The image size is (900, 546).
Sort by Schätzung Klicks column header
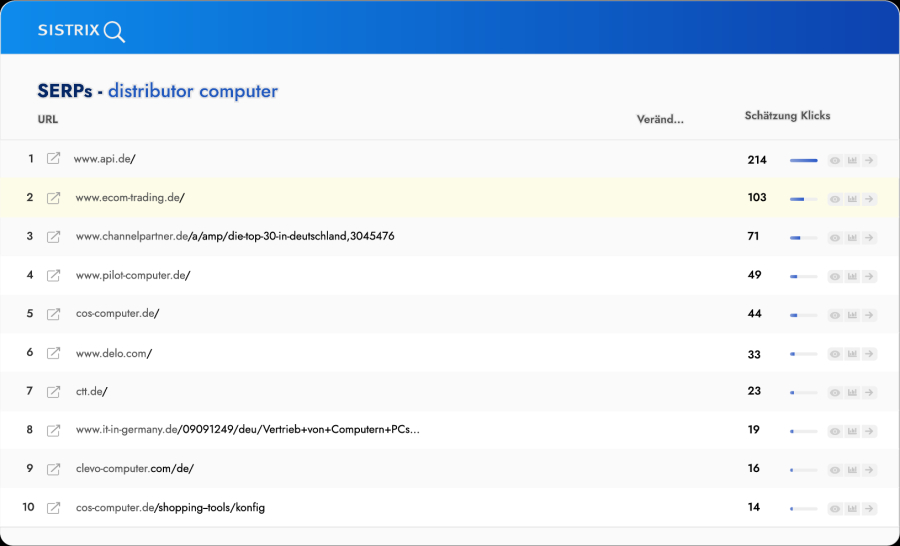click(787, 116)
